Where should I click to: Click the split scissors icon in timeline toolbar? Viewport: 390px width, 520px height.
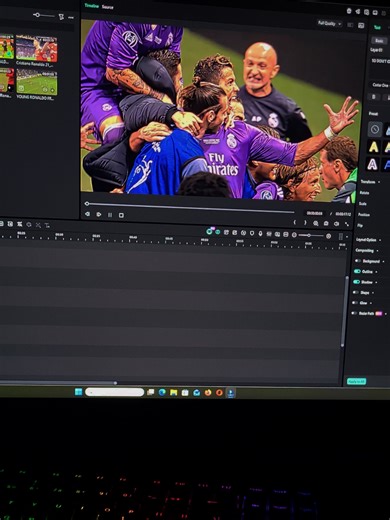38,225
